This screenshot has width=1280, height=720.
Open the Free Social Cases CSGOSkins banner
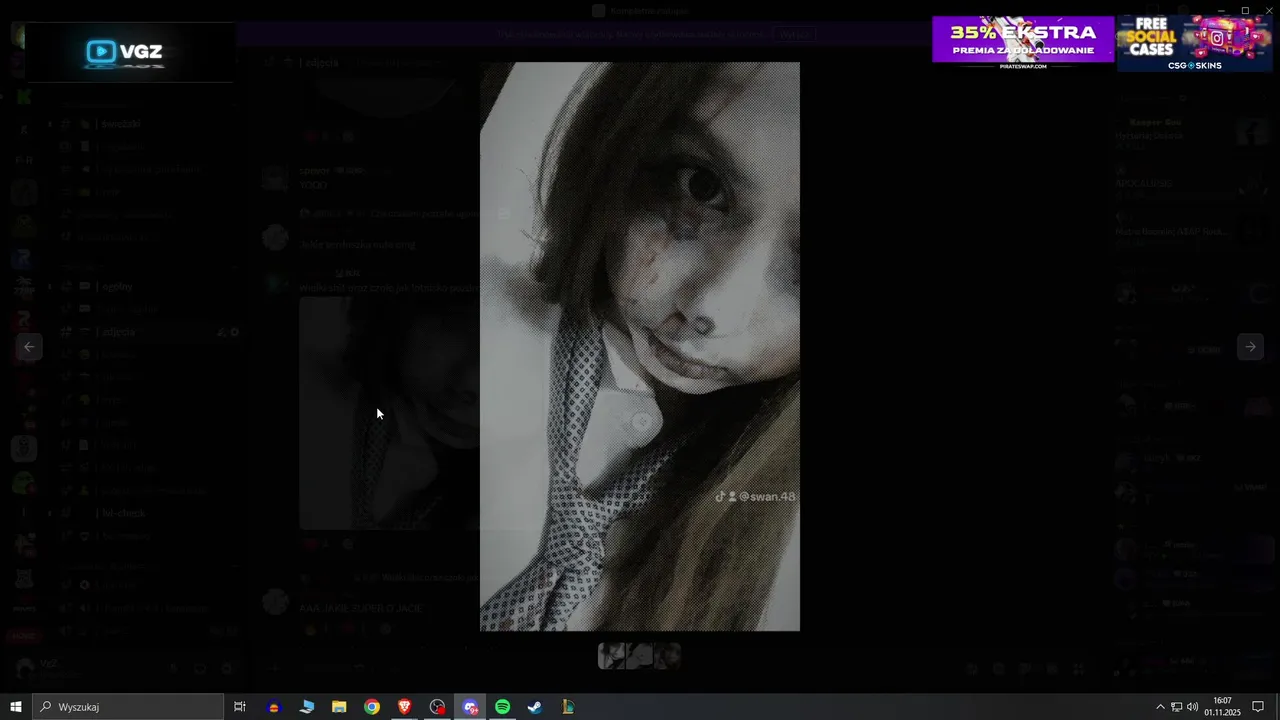click(x=1195, y=43)
